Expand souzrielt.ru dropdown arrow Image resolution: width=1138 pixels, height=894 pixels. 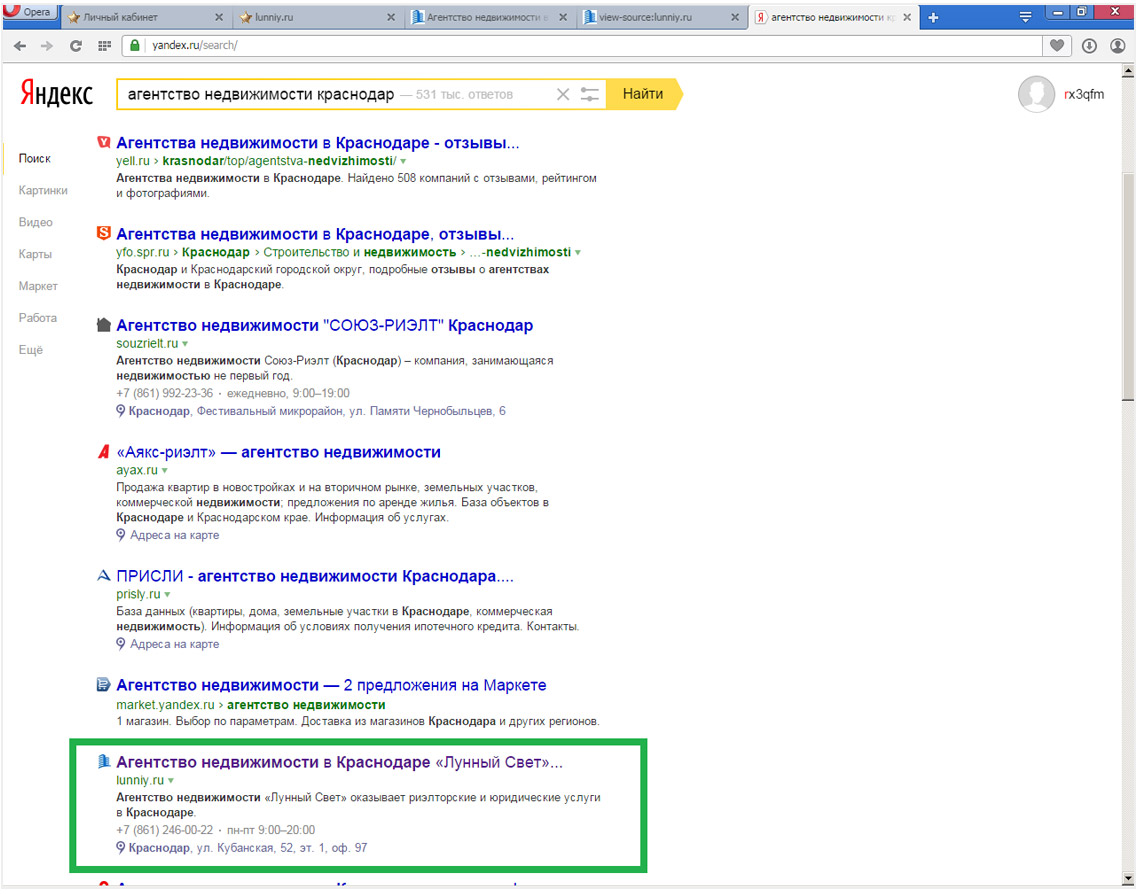pyautogui.click(x=185, y=344)
